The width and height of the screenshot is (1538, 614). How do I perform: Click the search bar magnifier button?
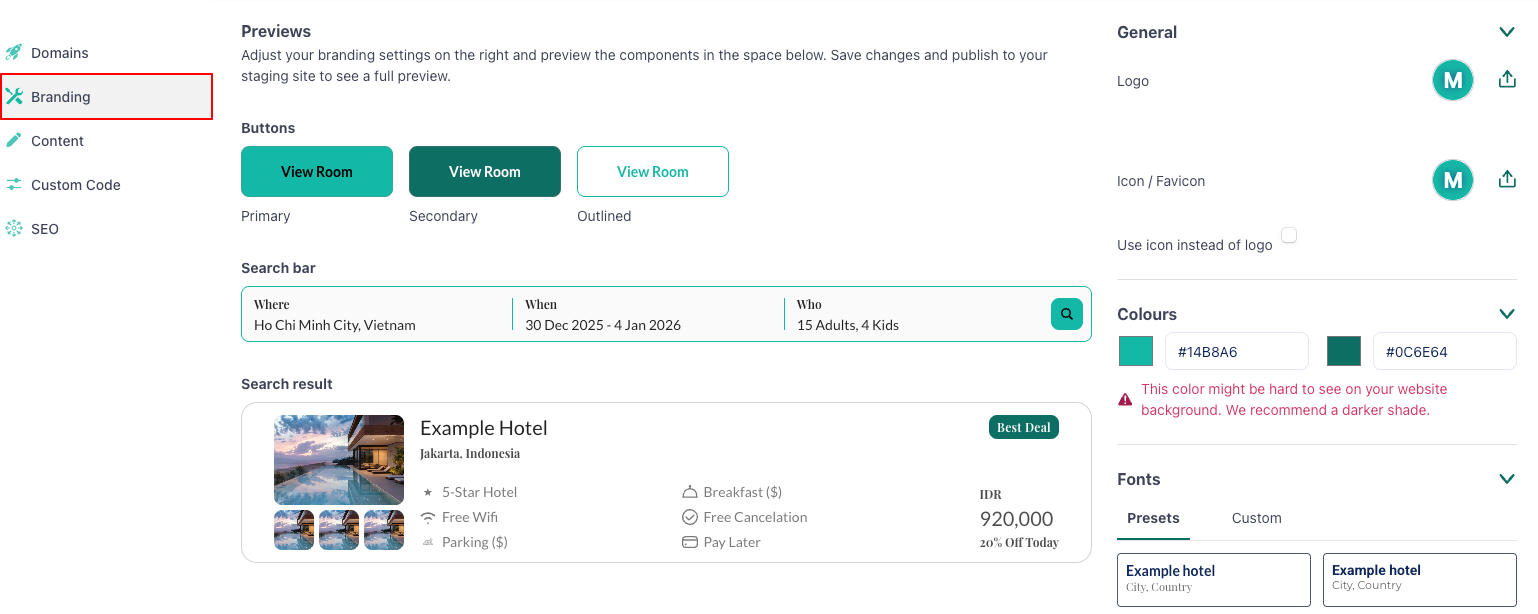(1067, 314)
